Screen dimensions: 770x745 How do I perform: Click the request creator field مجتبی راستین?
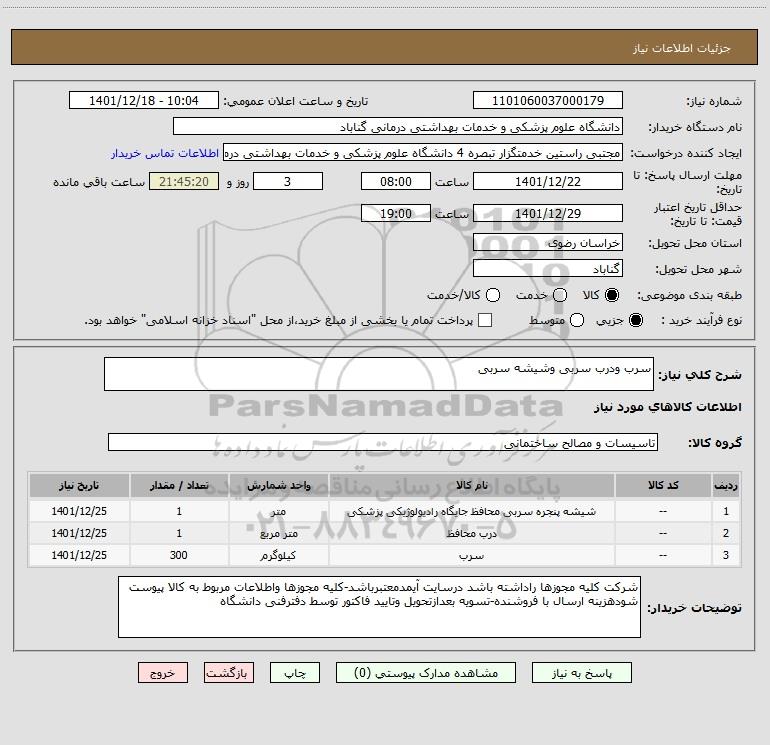coord(423,153)
